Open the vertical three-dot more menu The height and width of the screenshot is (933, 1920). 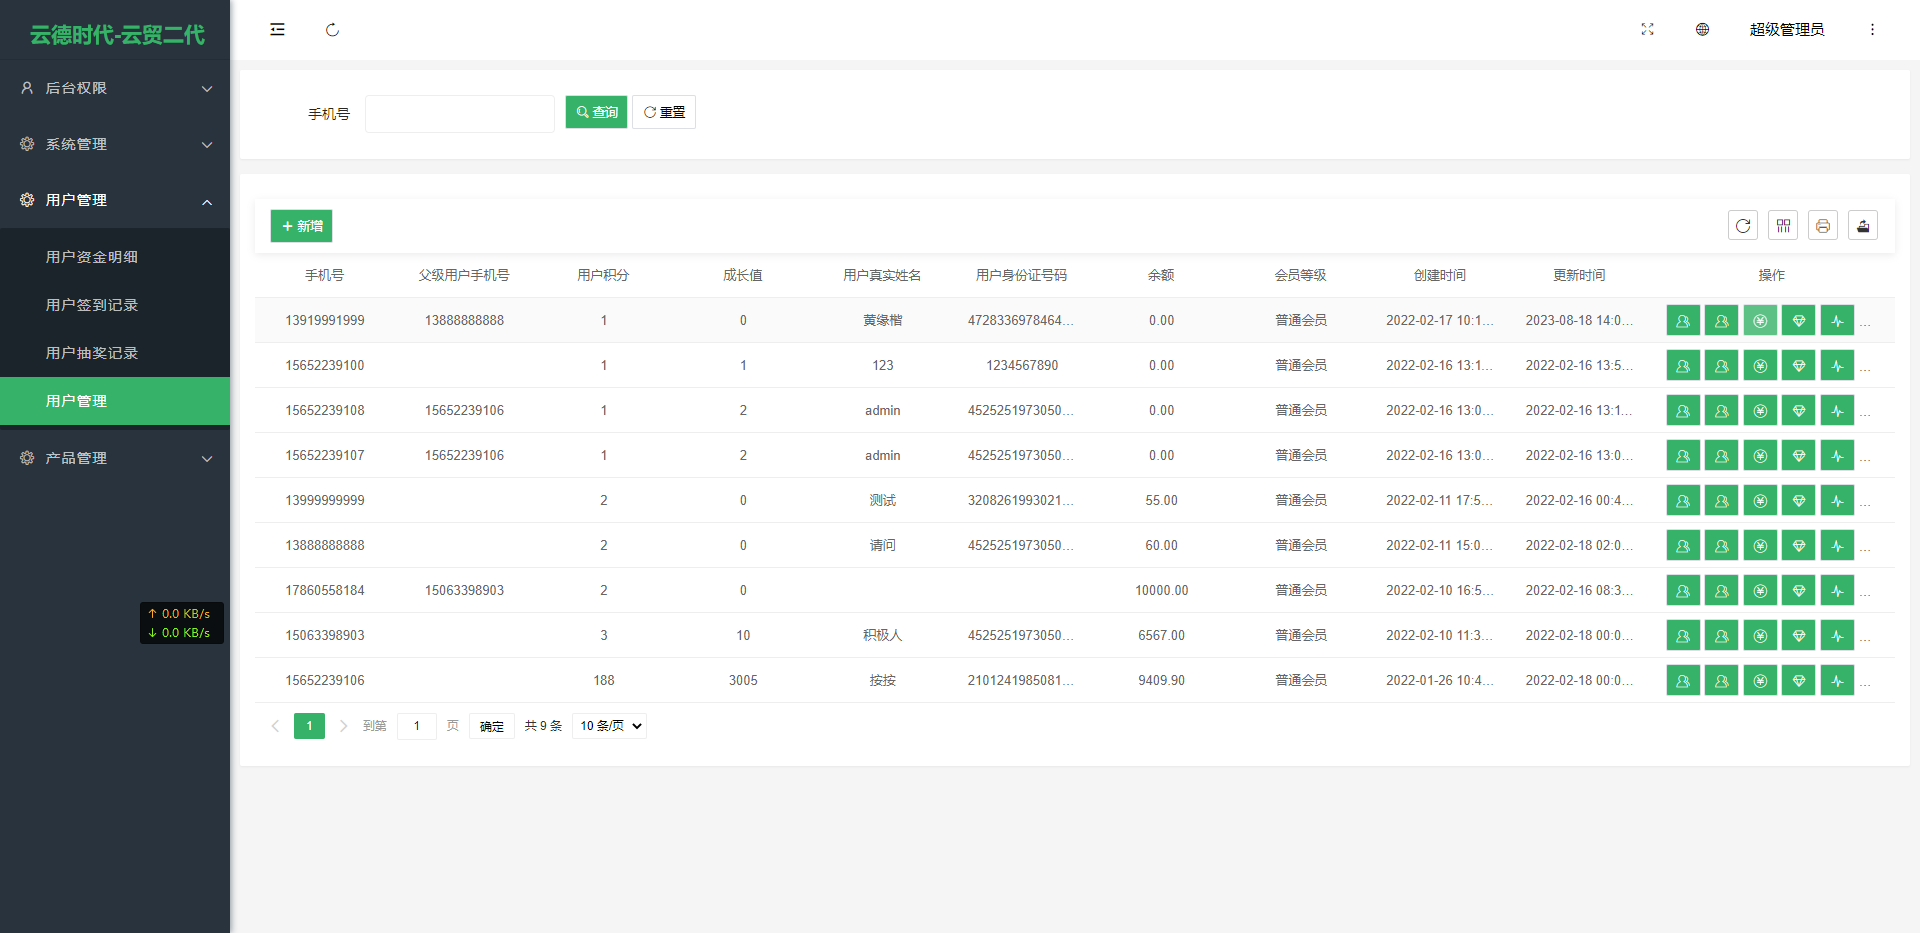pyautogui.click(x=1872, y=30)
